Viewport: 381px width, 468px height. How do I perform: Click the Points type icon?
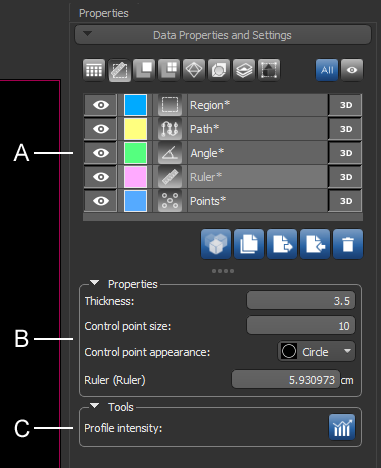point(170,201)
